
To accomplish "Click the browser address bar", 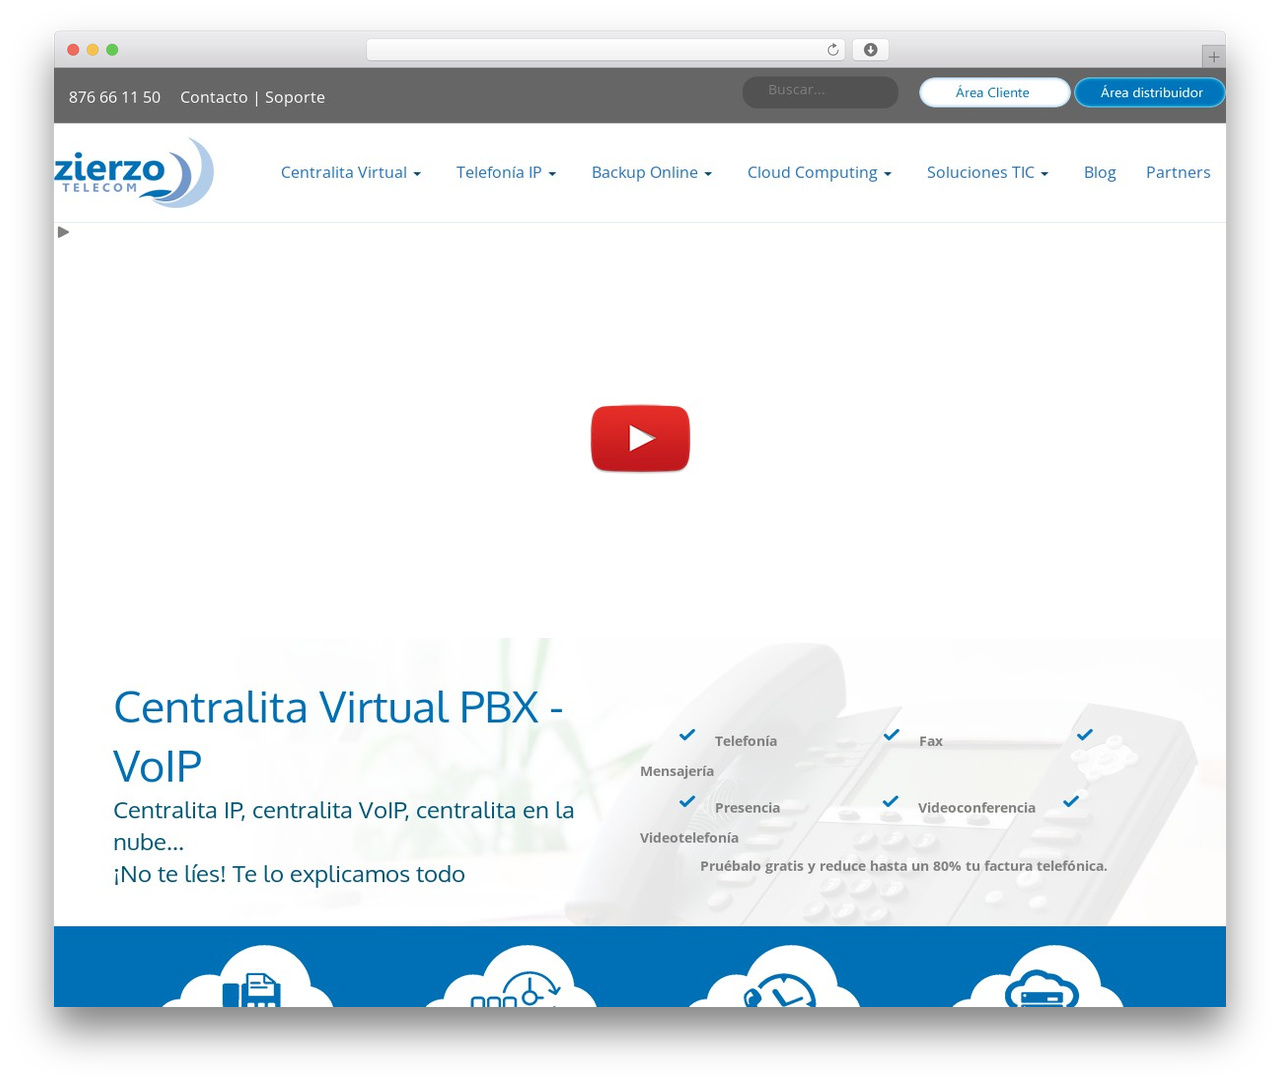I will tap(605, 50).
